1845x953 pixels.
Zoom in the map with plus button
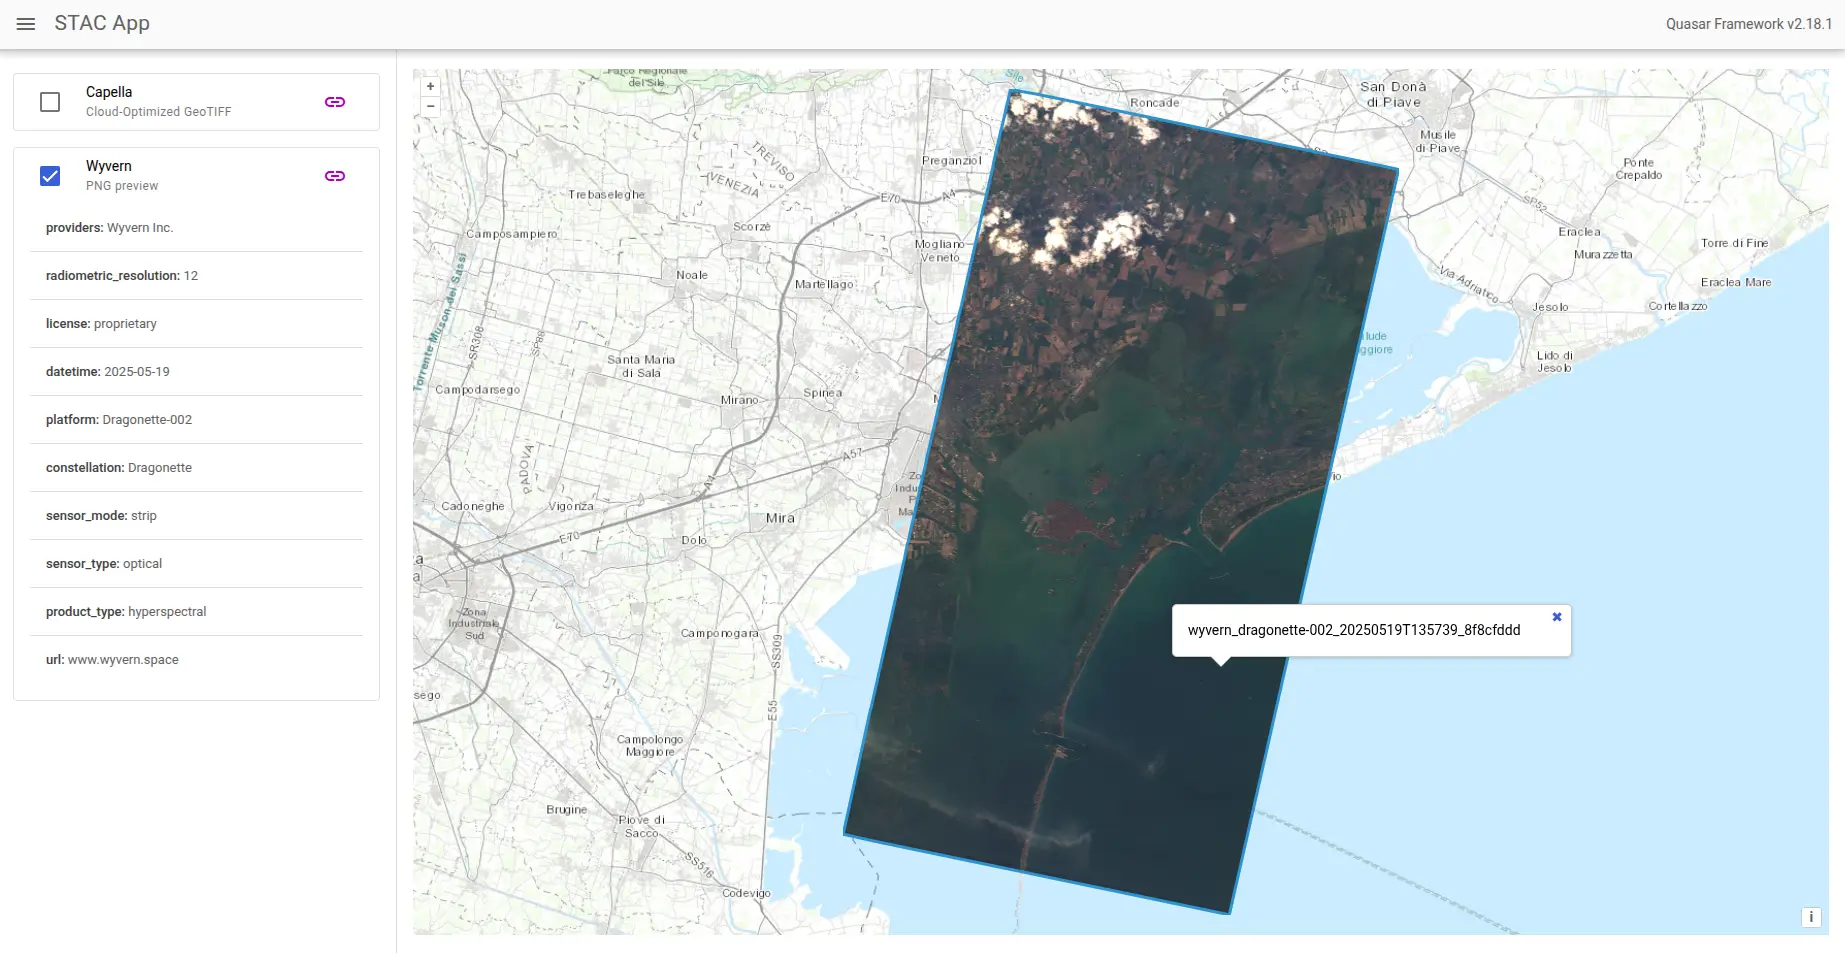[x=431, y=87]
